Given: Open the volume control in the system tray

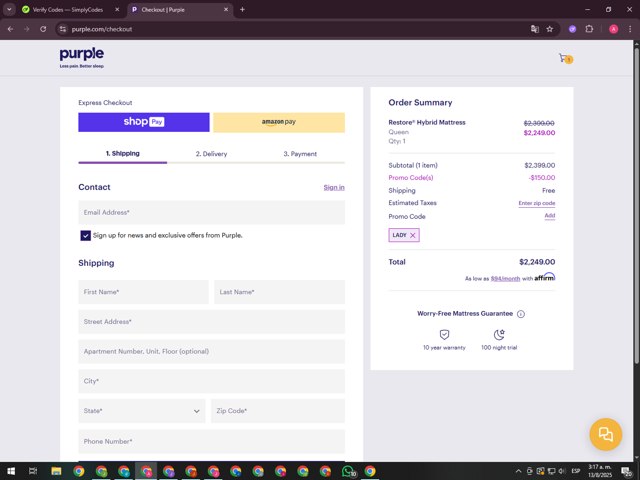Looking at the screenshot, I should tap(562, 471).
